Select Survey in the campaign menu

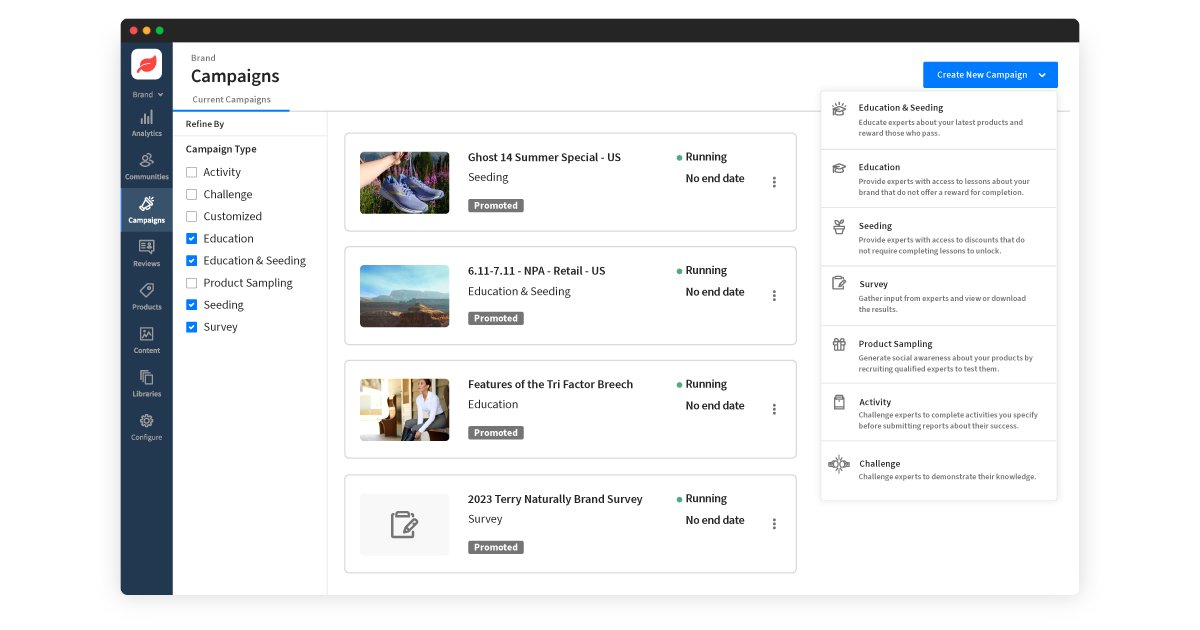coord(938,296)
